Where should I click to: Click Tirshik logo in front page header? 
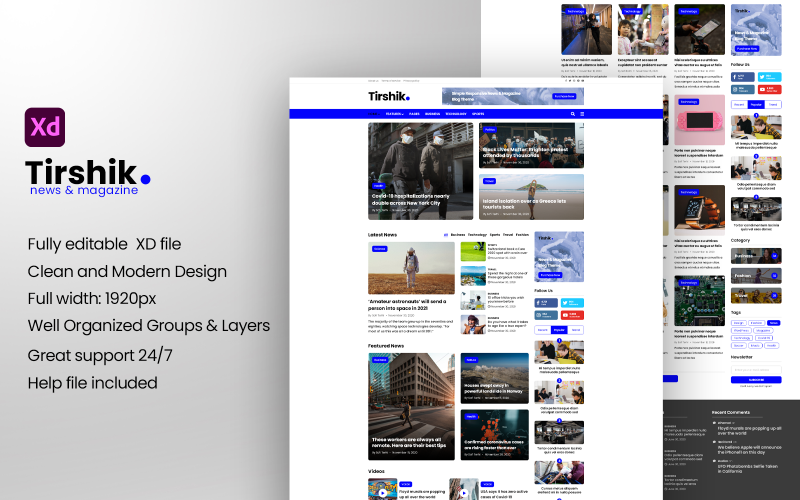388,96
